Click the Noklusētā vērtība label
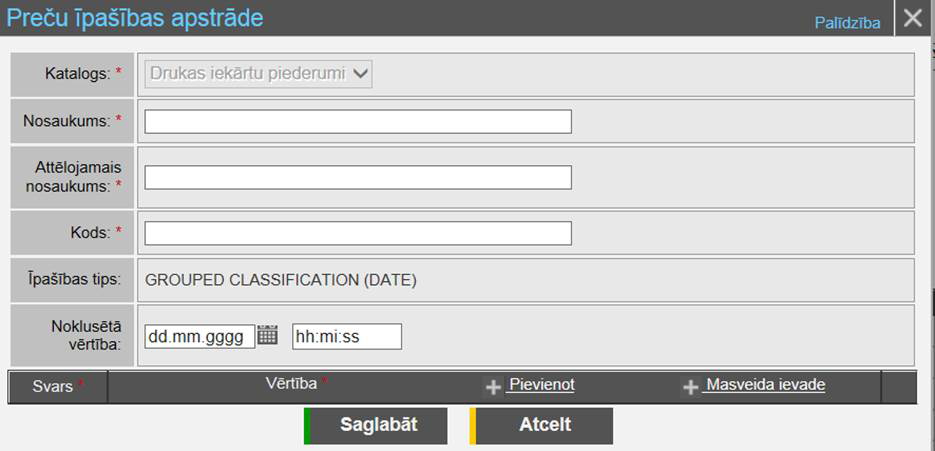The height and width of the screenshot is (451, 935). (x=84, y=335)
